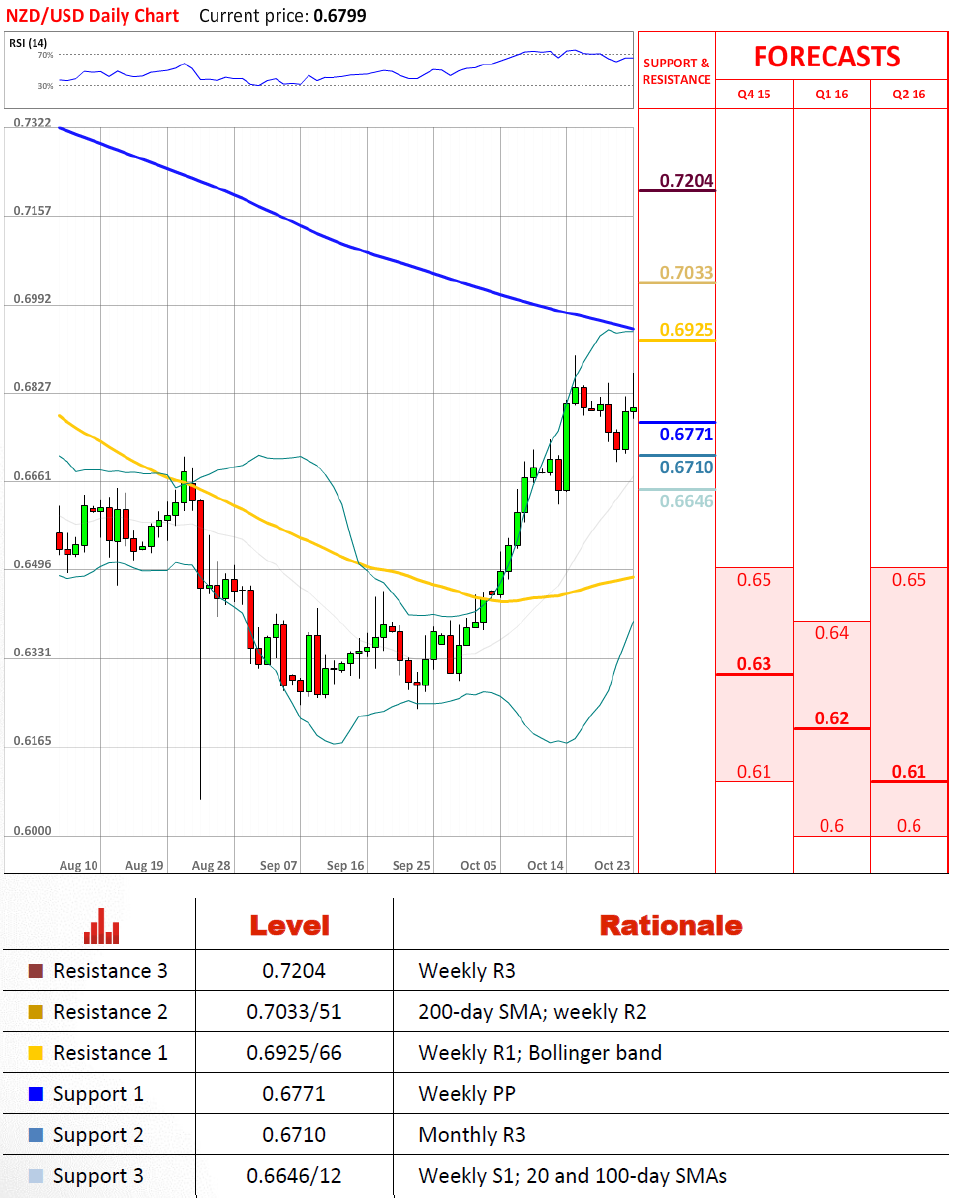Click the Support 1 blue color swatch
Screen dimensions: 961x1198
pyautogui.click(x=35, y=1094)
